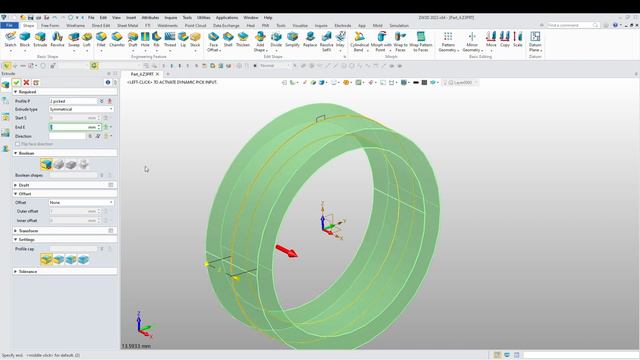The width and height of the screenshot is (640, 360).
Task: Select the Lip tool
Action: (x=183, y=40)
